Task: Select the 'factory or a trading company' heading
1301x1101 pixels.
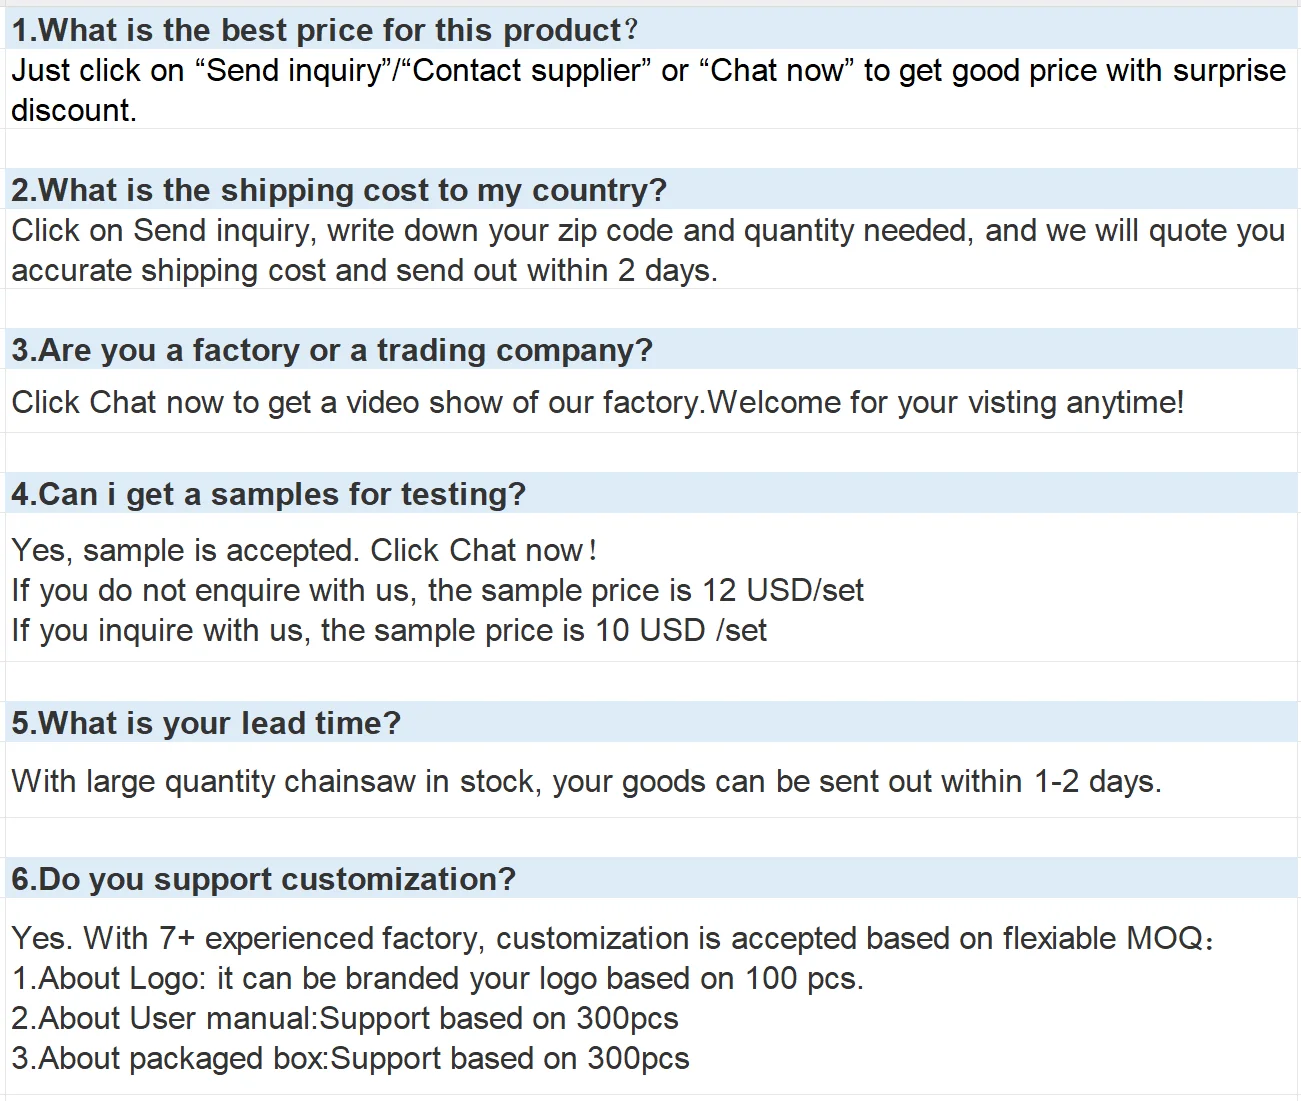Action: [x=332, y=350]
